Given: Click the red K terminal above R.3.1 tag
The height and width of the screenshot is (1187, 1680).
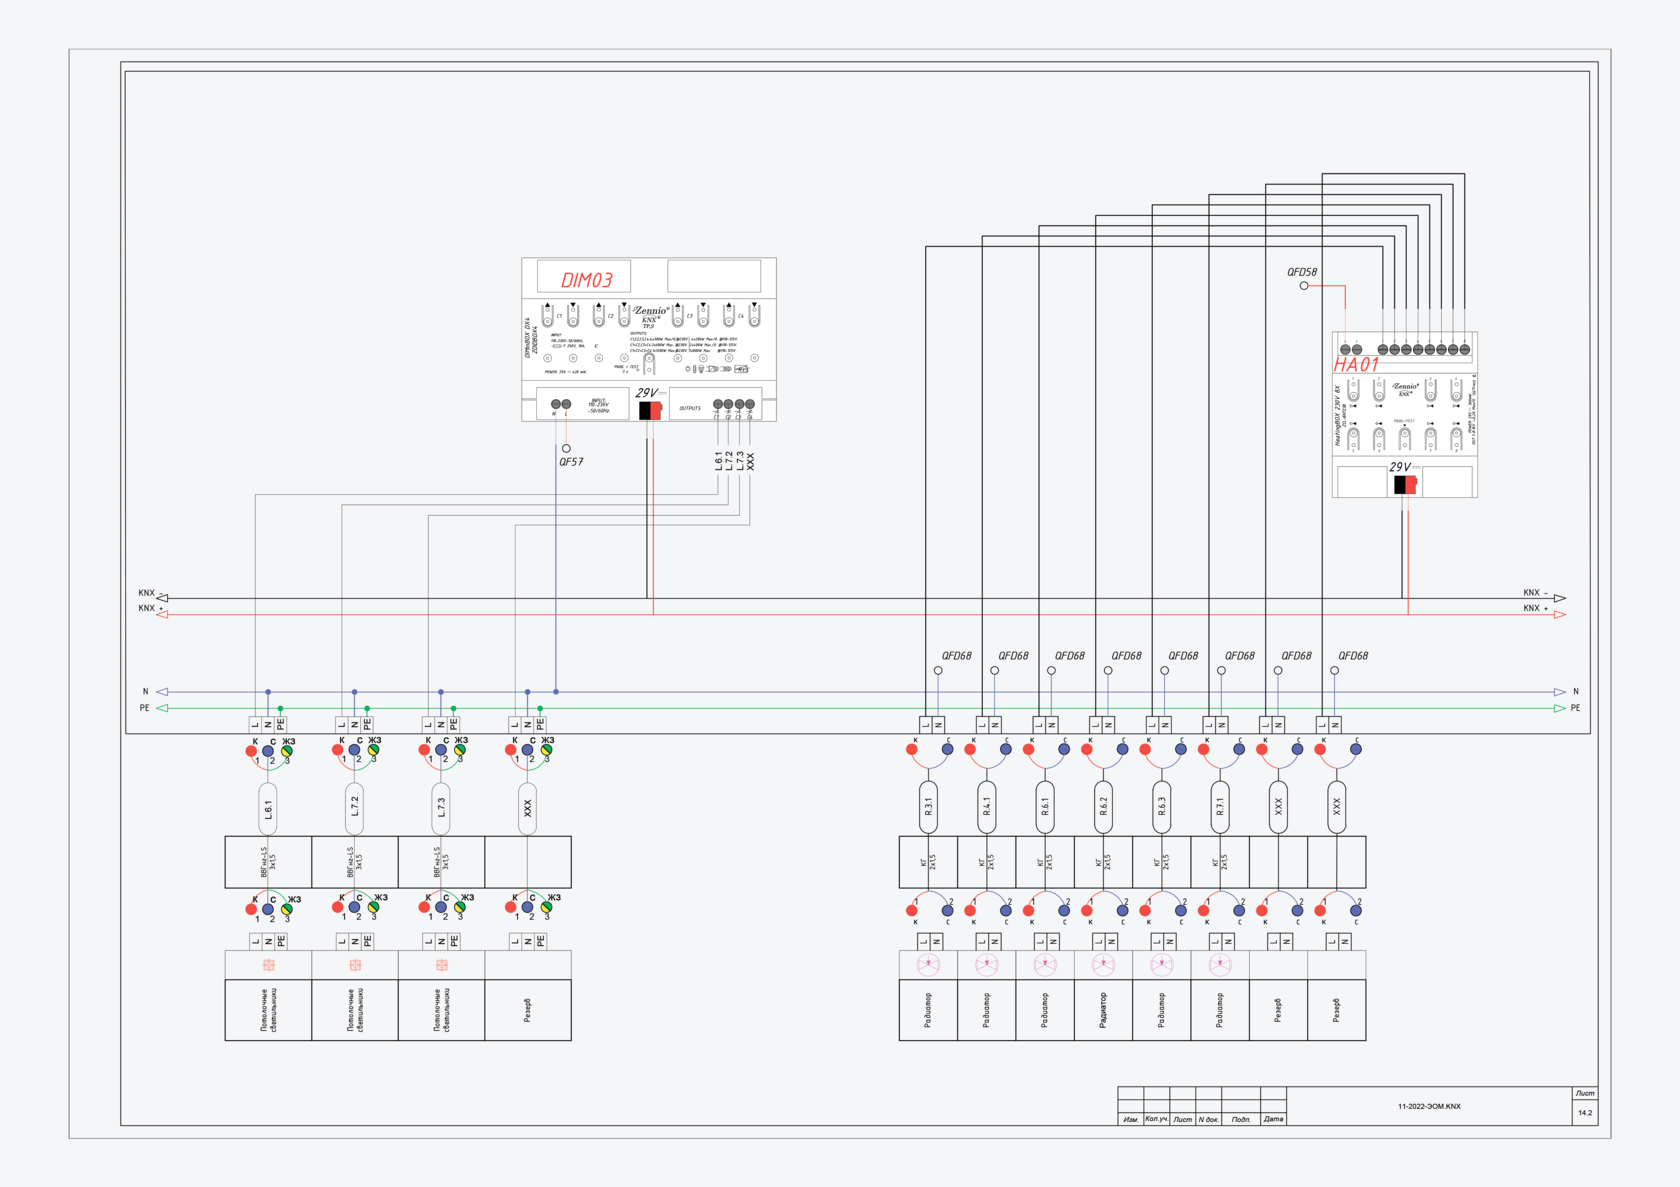Looking at the screenshot, I should point(912,749).
